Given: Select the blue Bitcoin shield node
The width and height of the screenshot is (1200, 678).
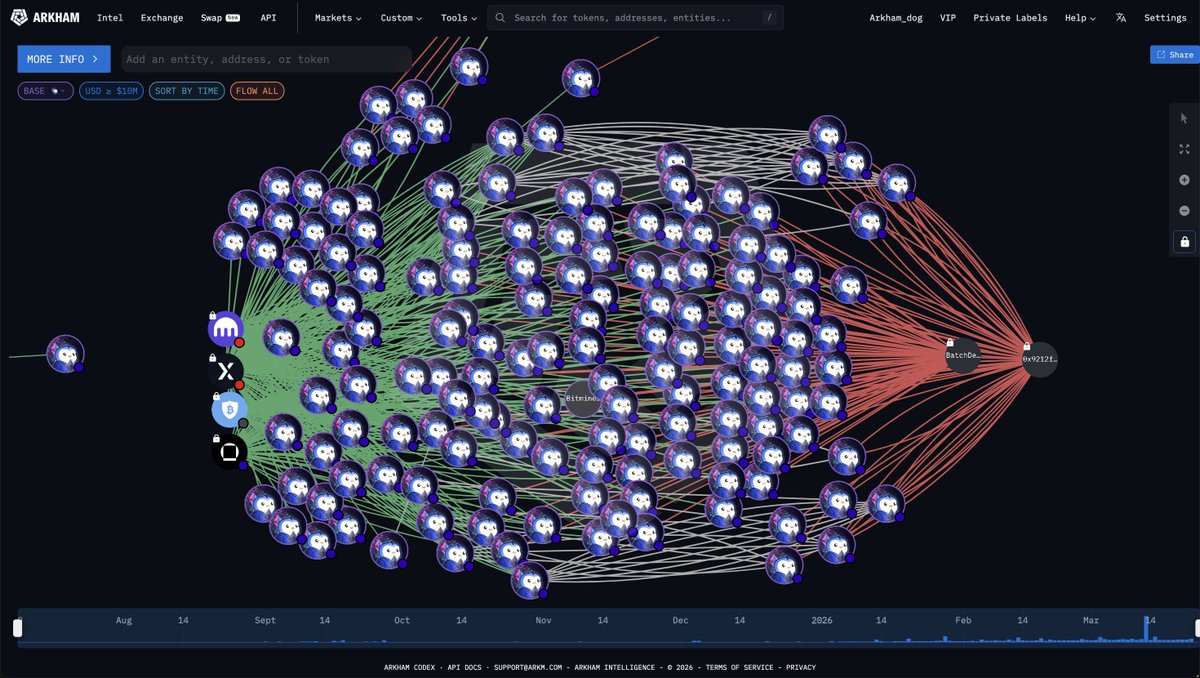Looking at the screenshot, I should coord(229,409).
